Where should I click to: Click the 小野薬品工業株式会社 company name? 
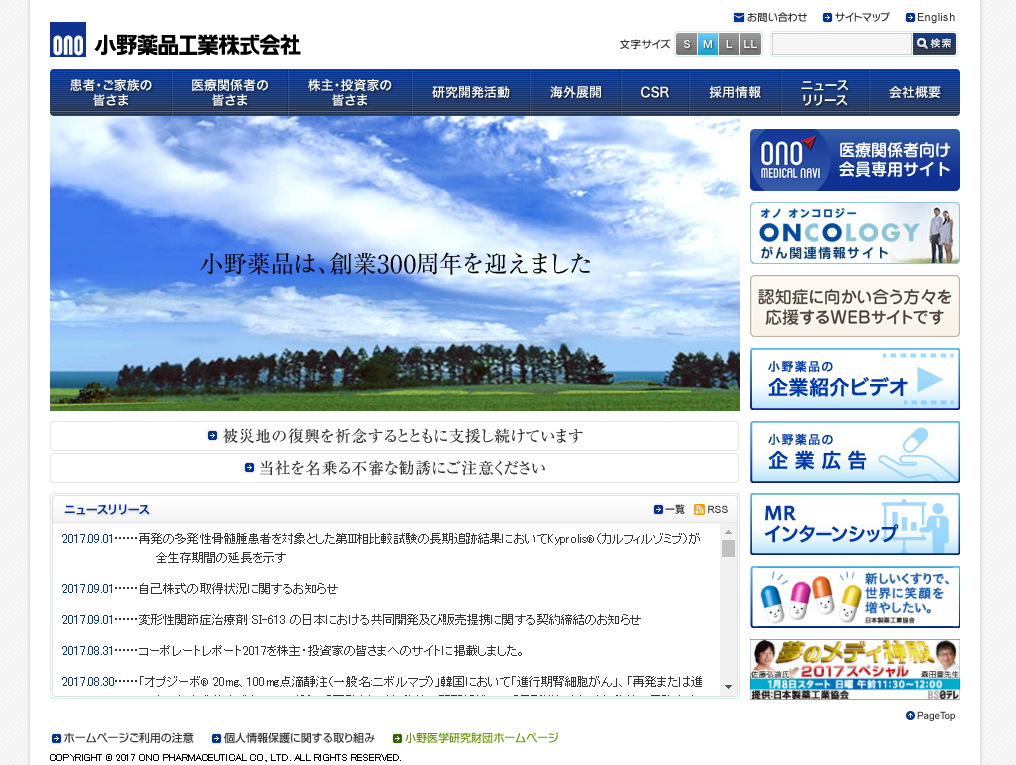[x=198, y=45]
